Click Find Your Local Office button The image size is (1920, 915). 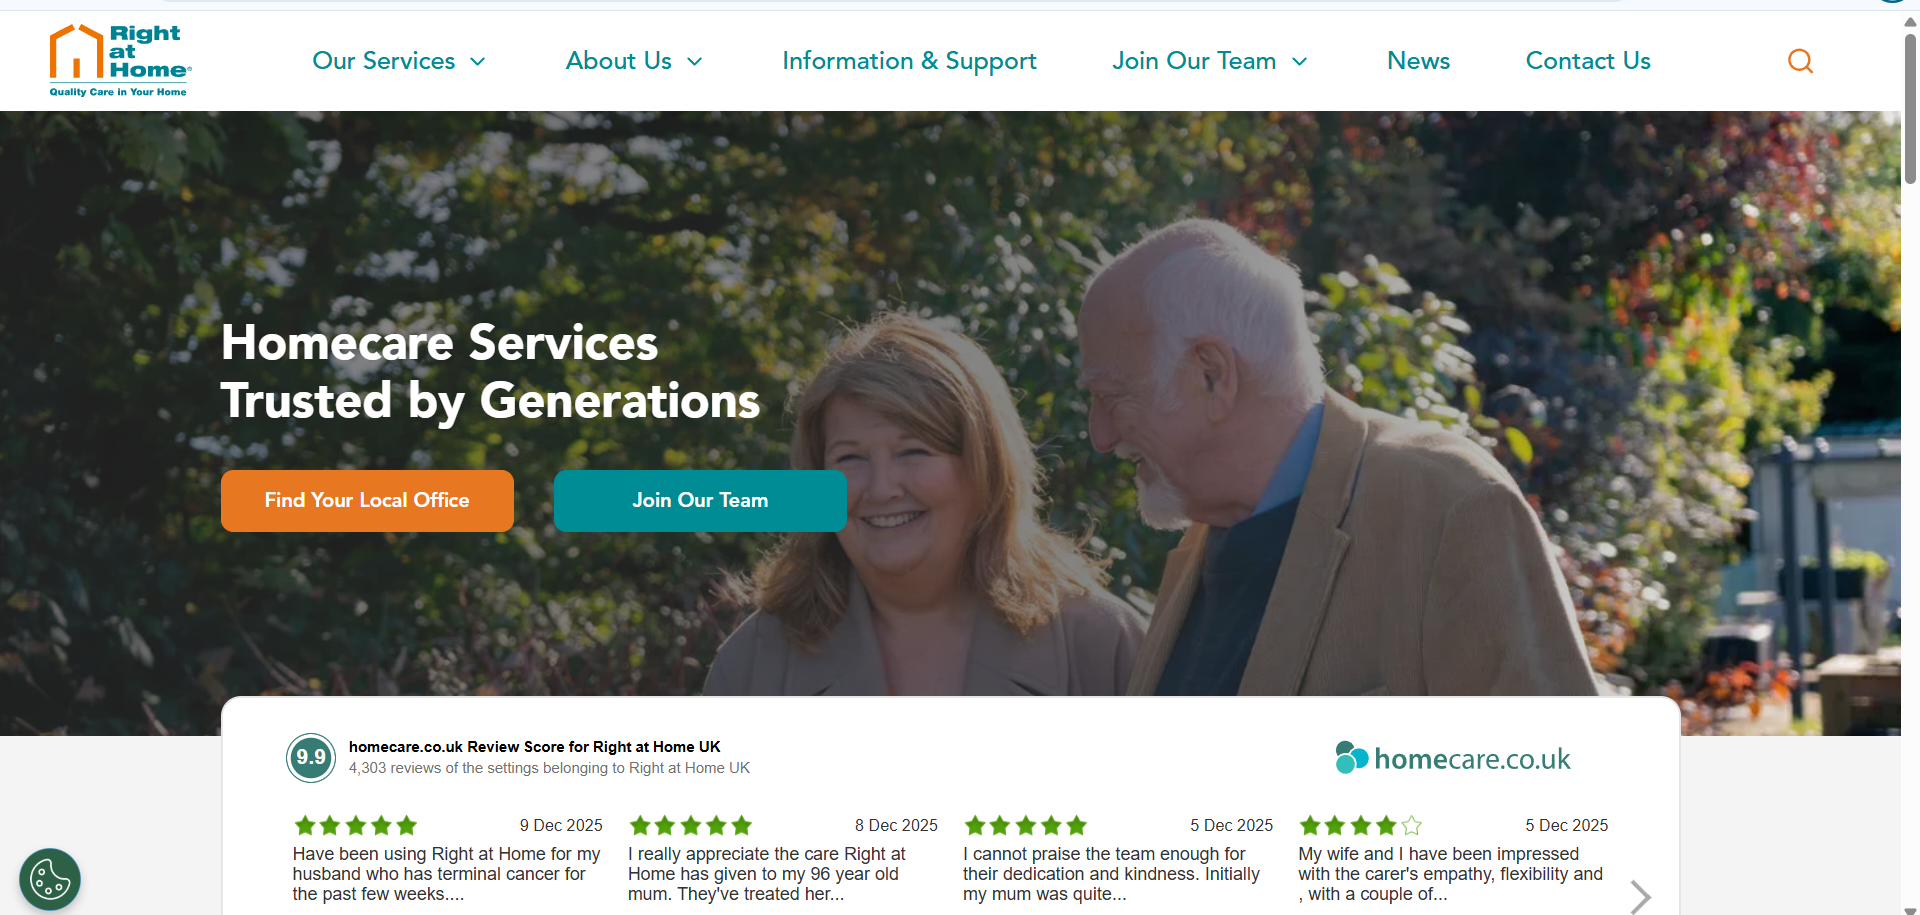click(367, 500)
